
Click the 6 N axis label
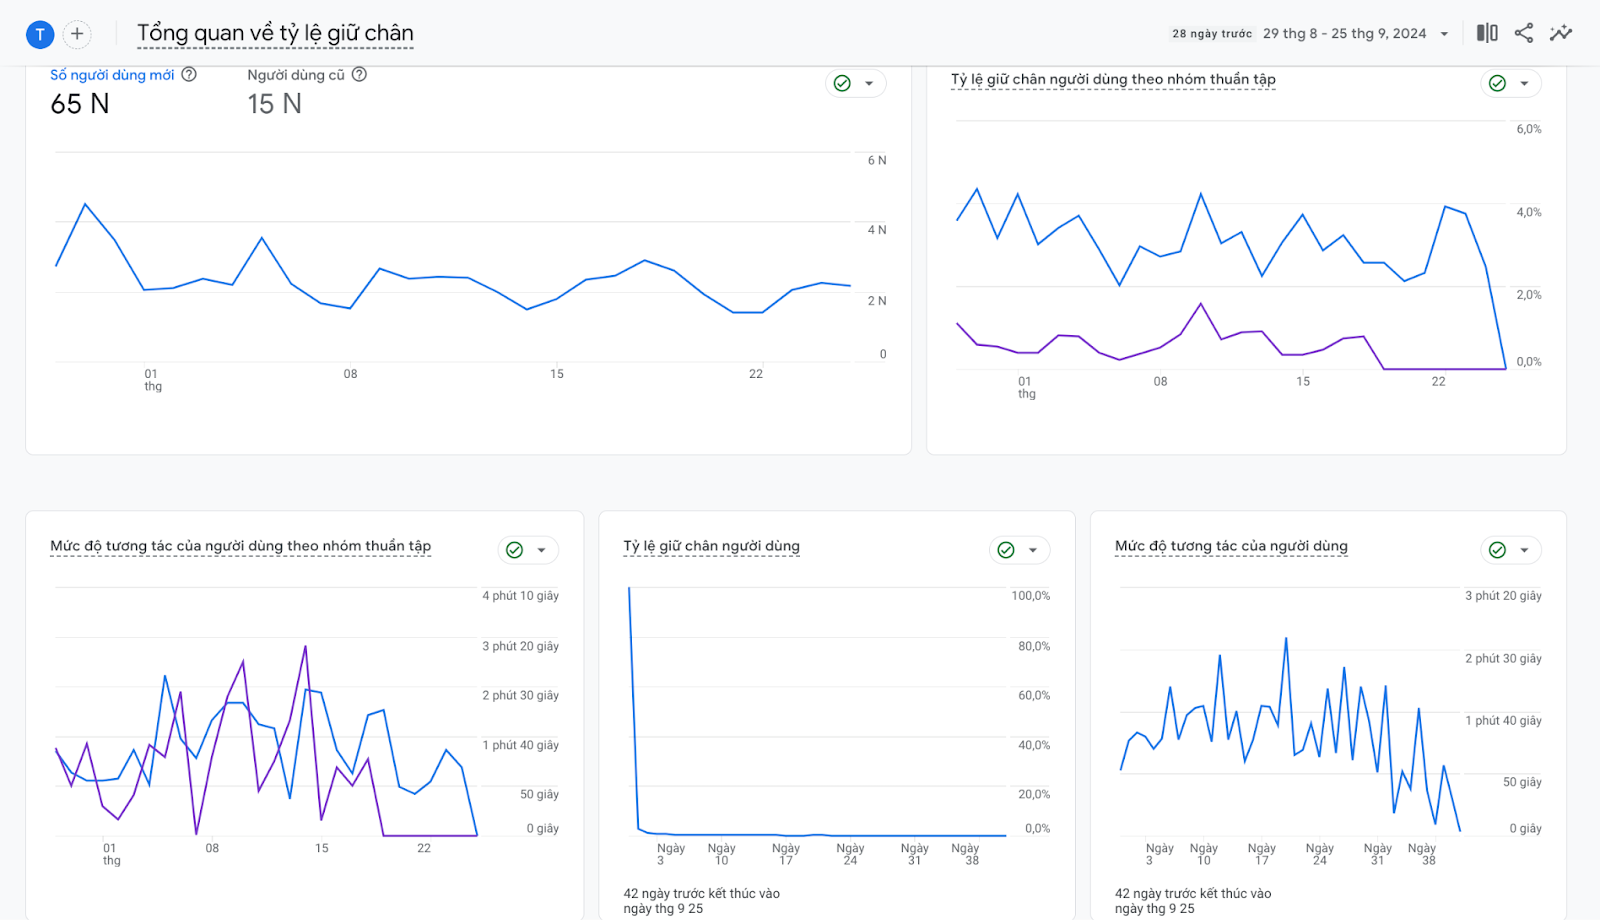click(877, 161)
